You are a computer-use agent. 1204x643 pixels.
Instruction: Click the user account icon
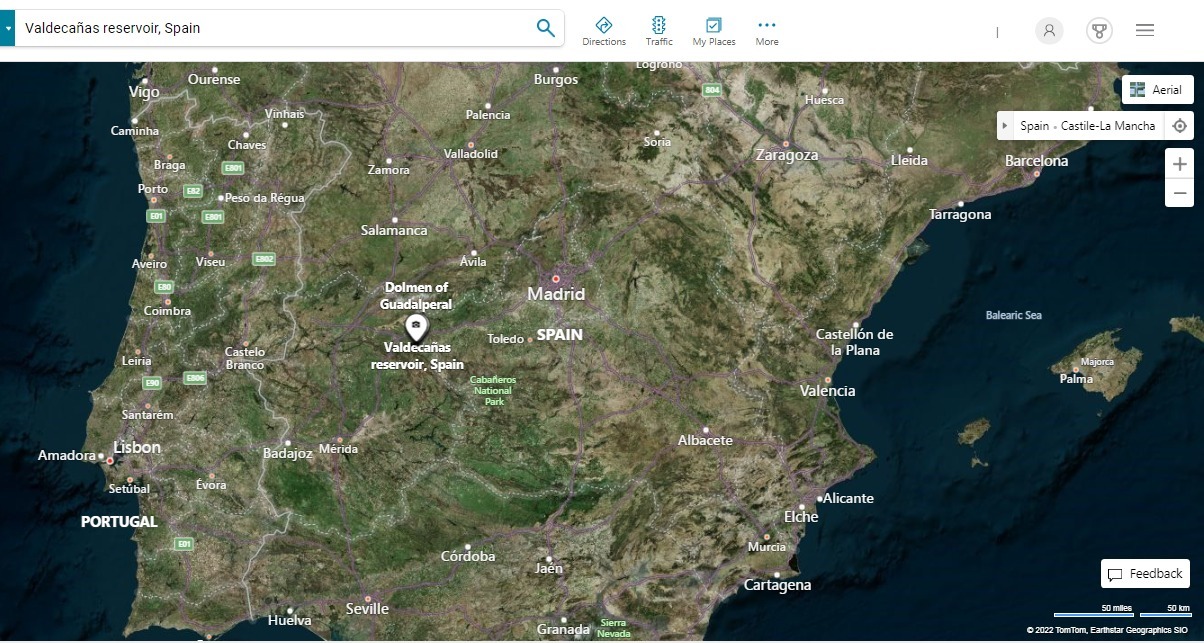point(1049,30)
